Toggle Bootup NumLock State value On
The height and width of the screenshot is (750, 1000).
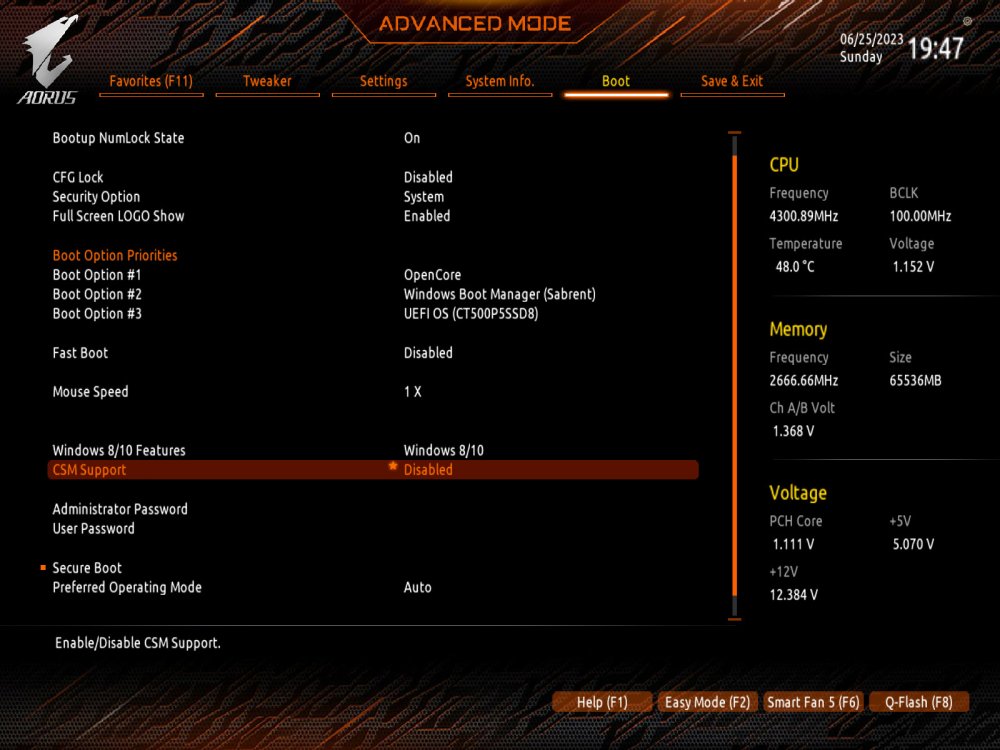pyautogui.click(x=412, y=138)
